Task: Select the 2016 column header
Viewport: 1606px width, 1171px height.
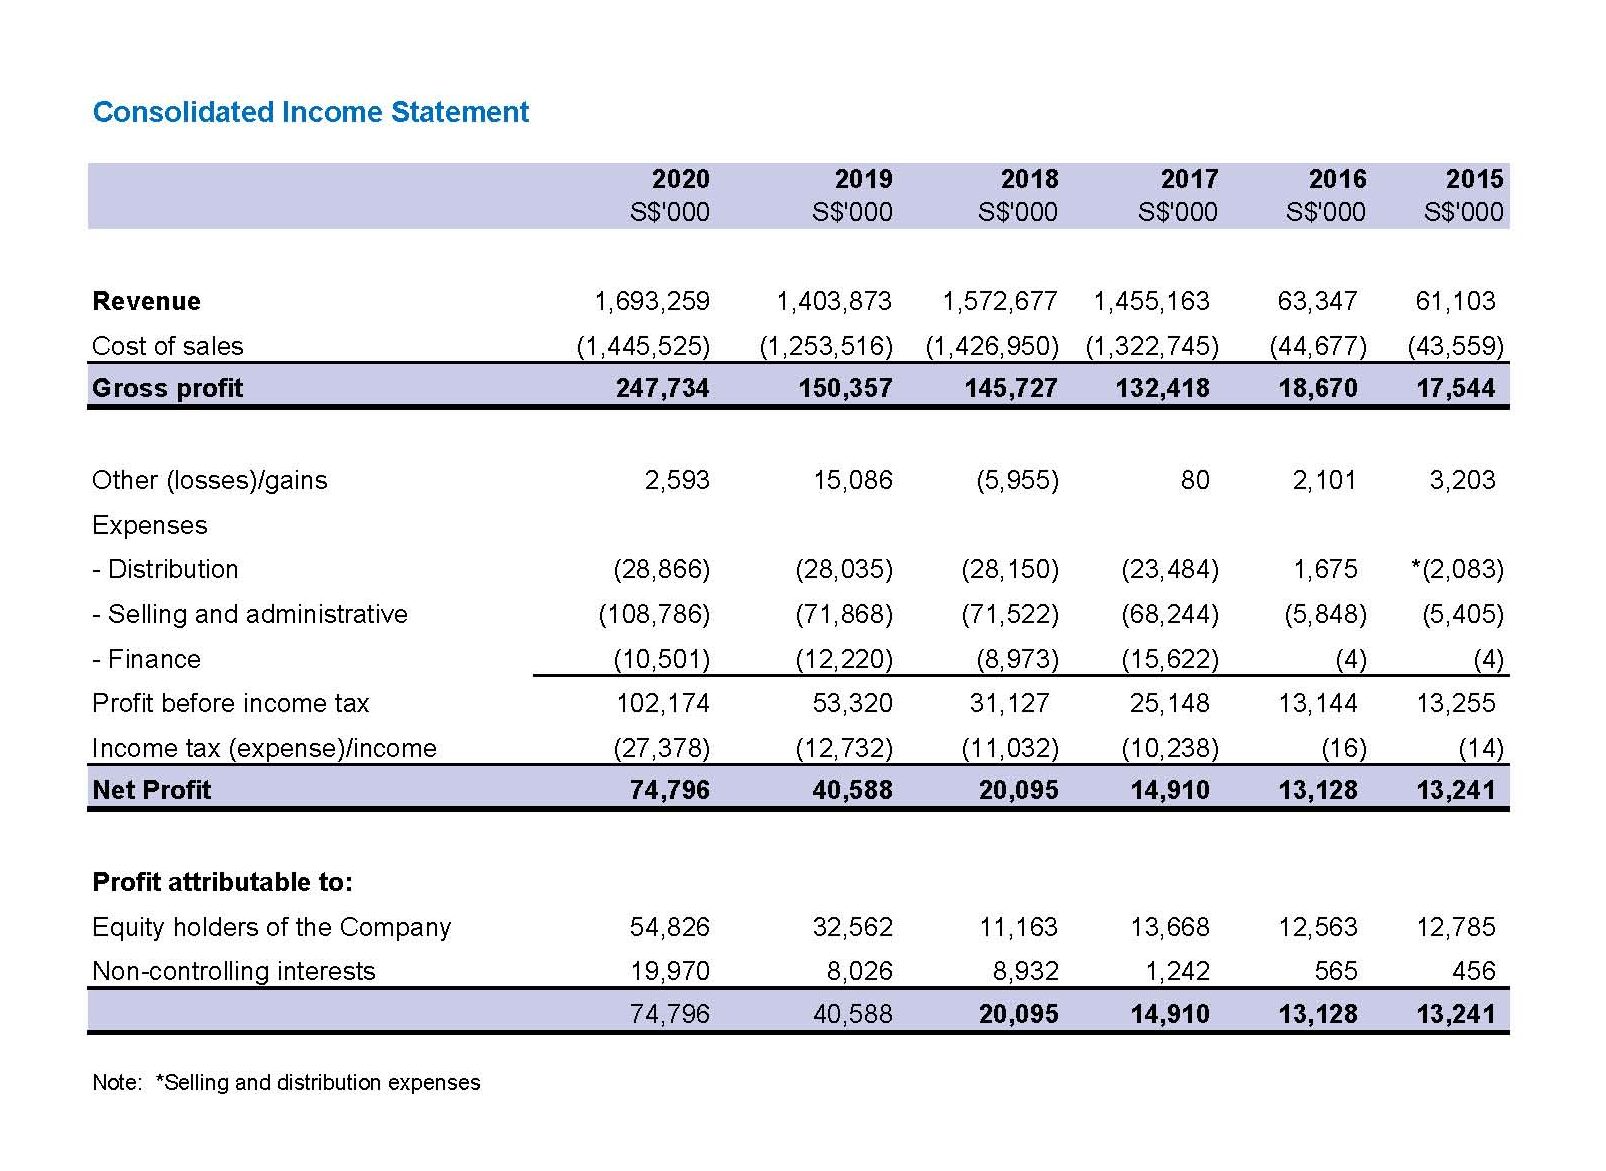Action: coord(1337,179)
